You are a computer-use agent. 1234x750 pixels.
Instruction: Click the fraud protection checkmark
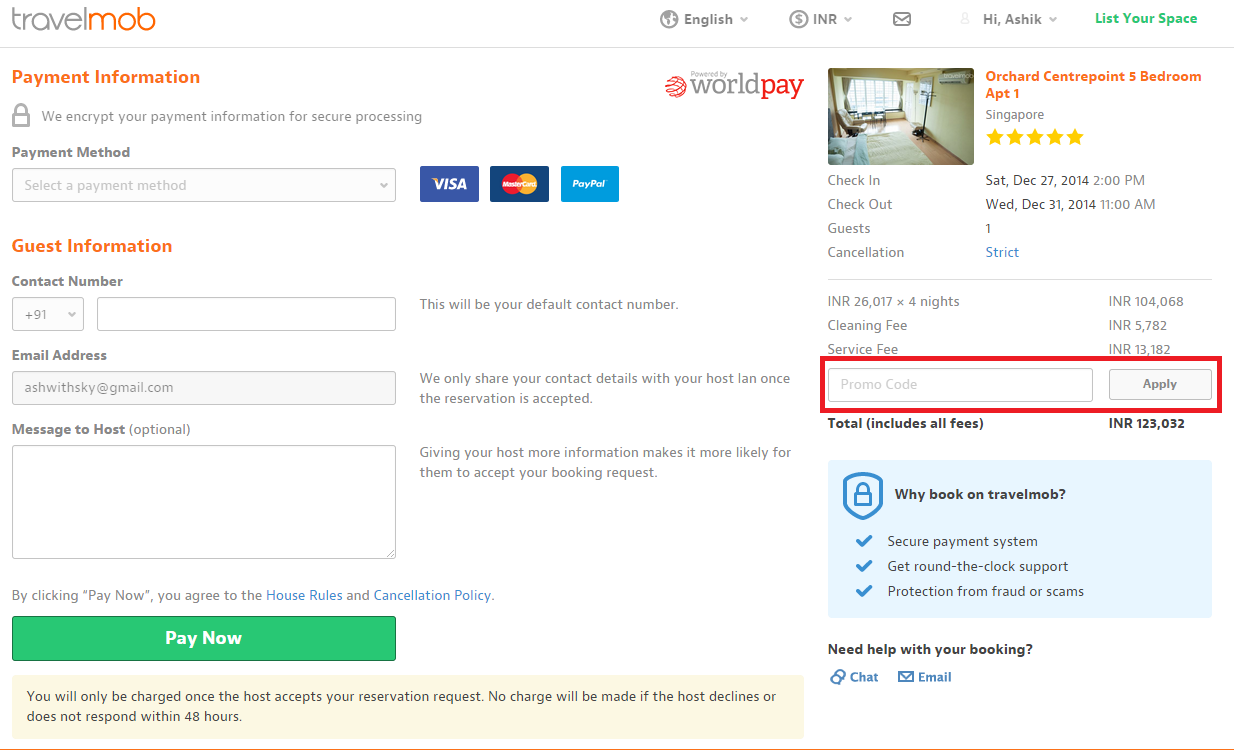(864, 591)
